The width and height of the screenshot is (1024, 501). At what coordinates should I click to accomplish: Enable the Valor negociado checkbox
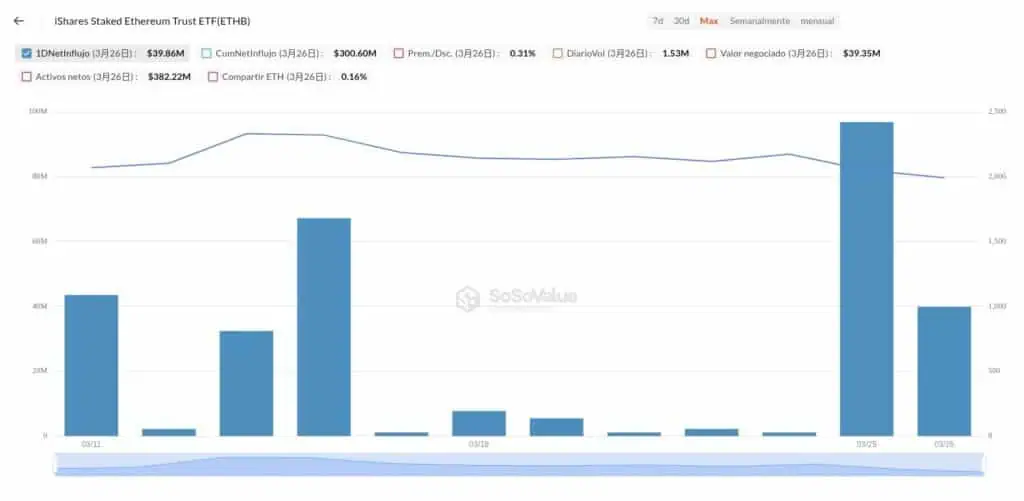(711, 53)
